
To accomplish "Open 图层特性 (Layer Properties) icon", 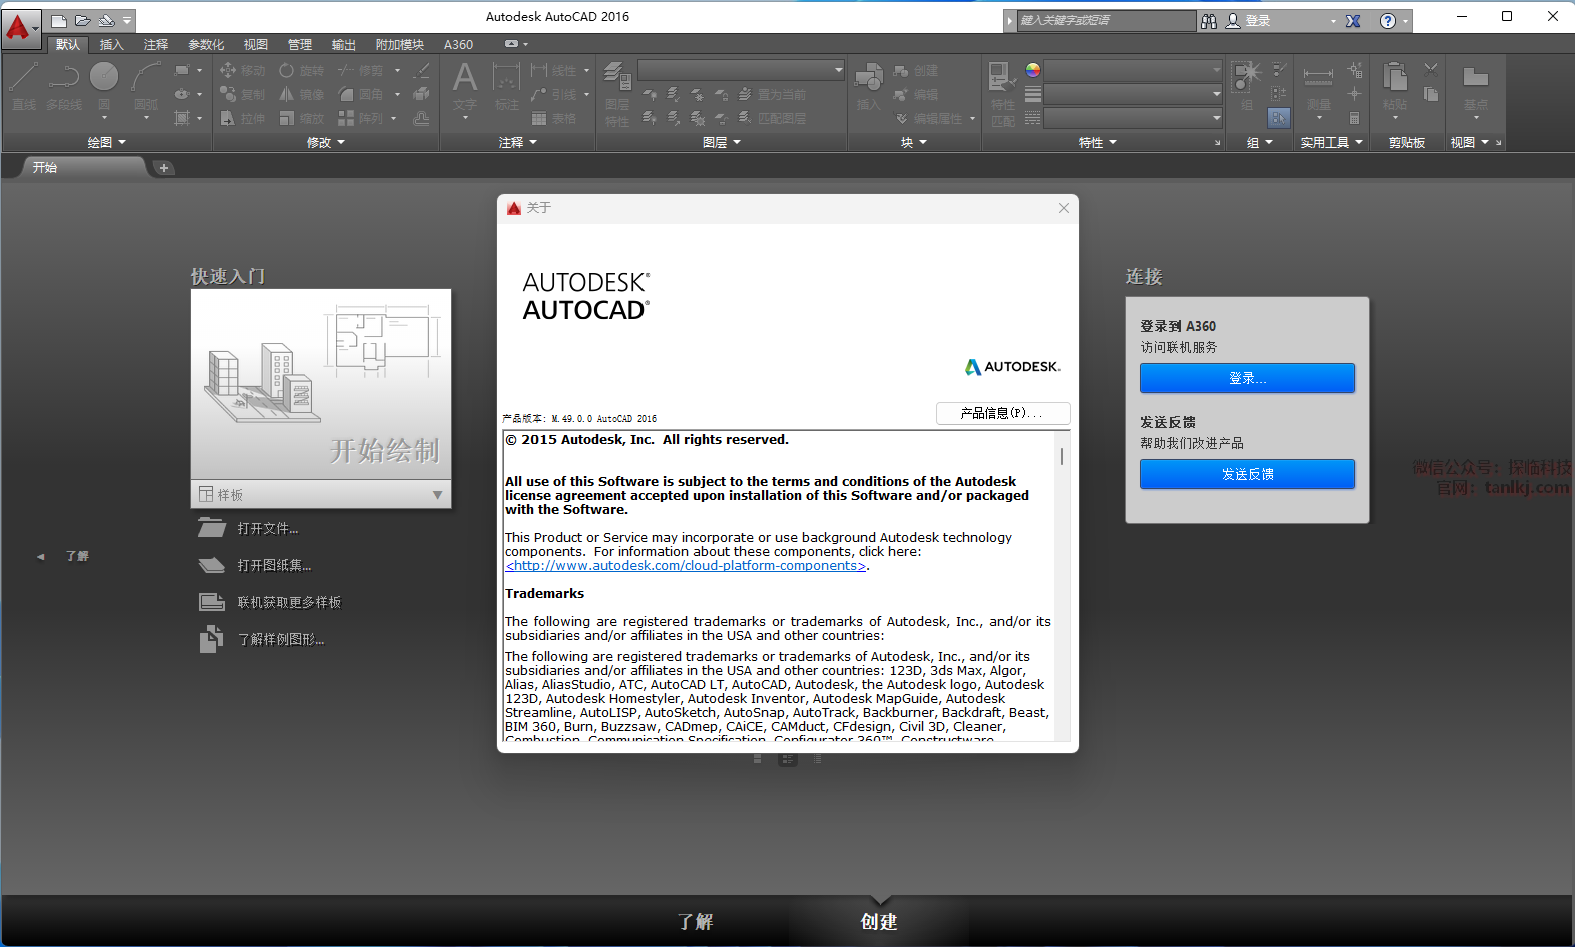I will pos(617,80).
